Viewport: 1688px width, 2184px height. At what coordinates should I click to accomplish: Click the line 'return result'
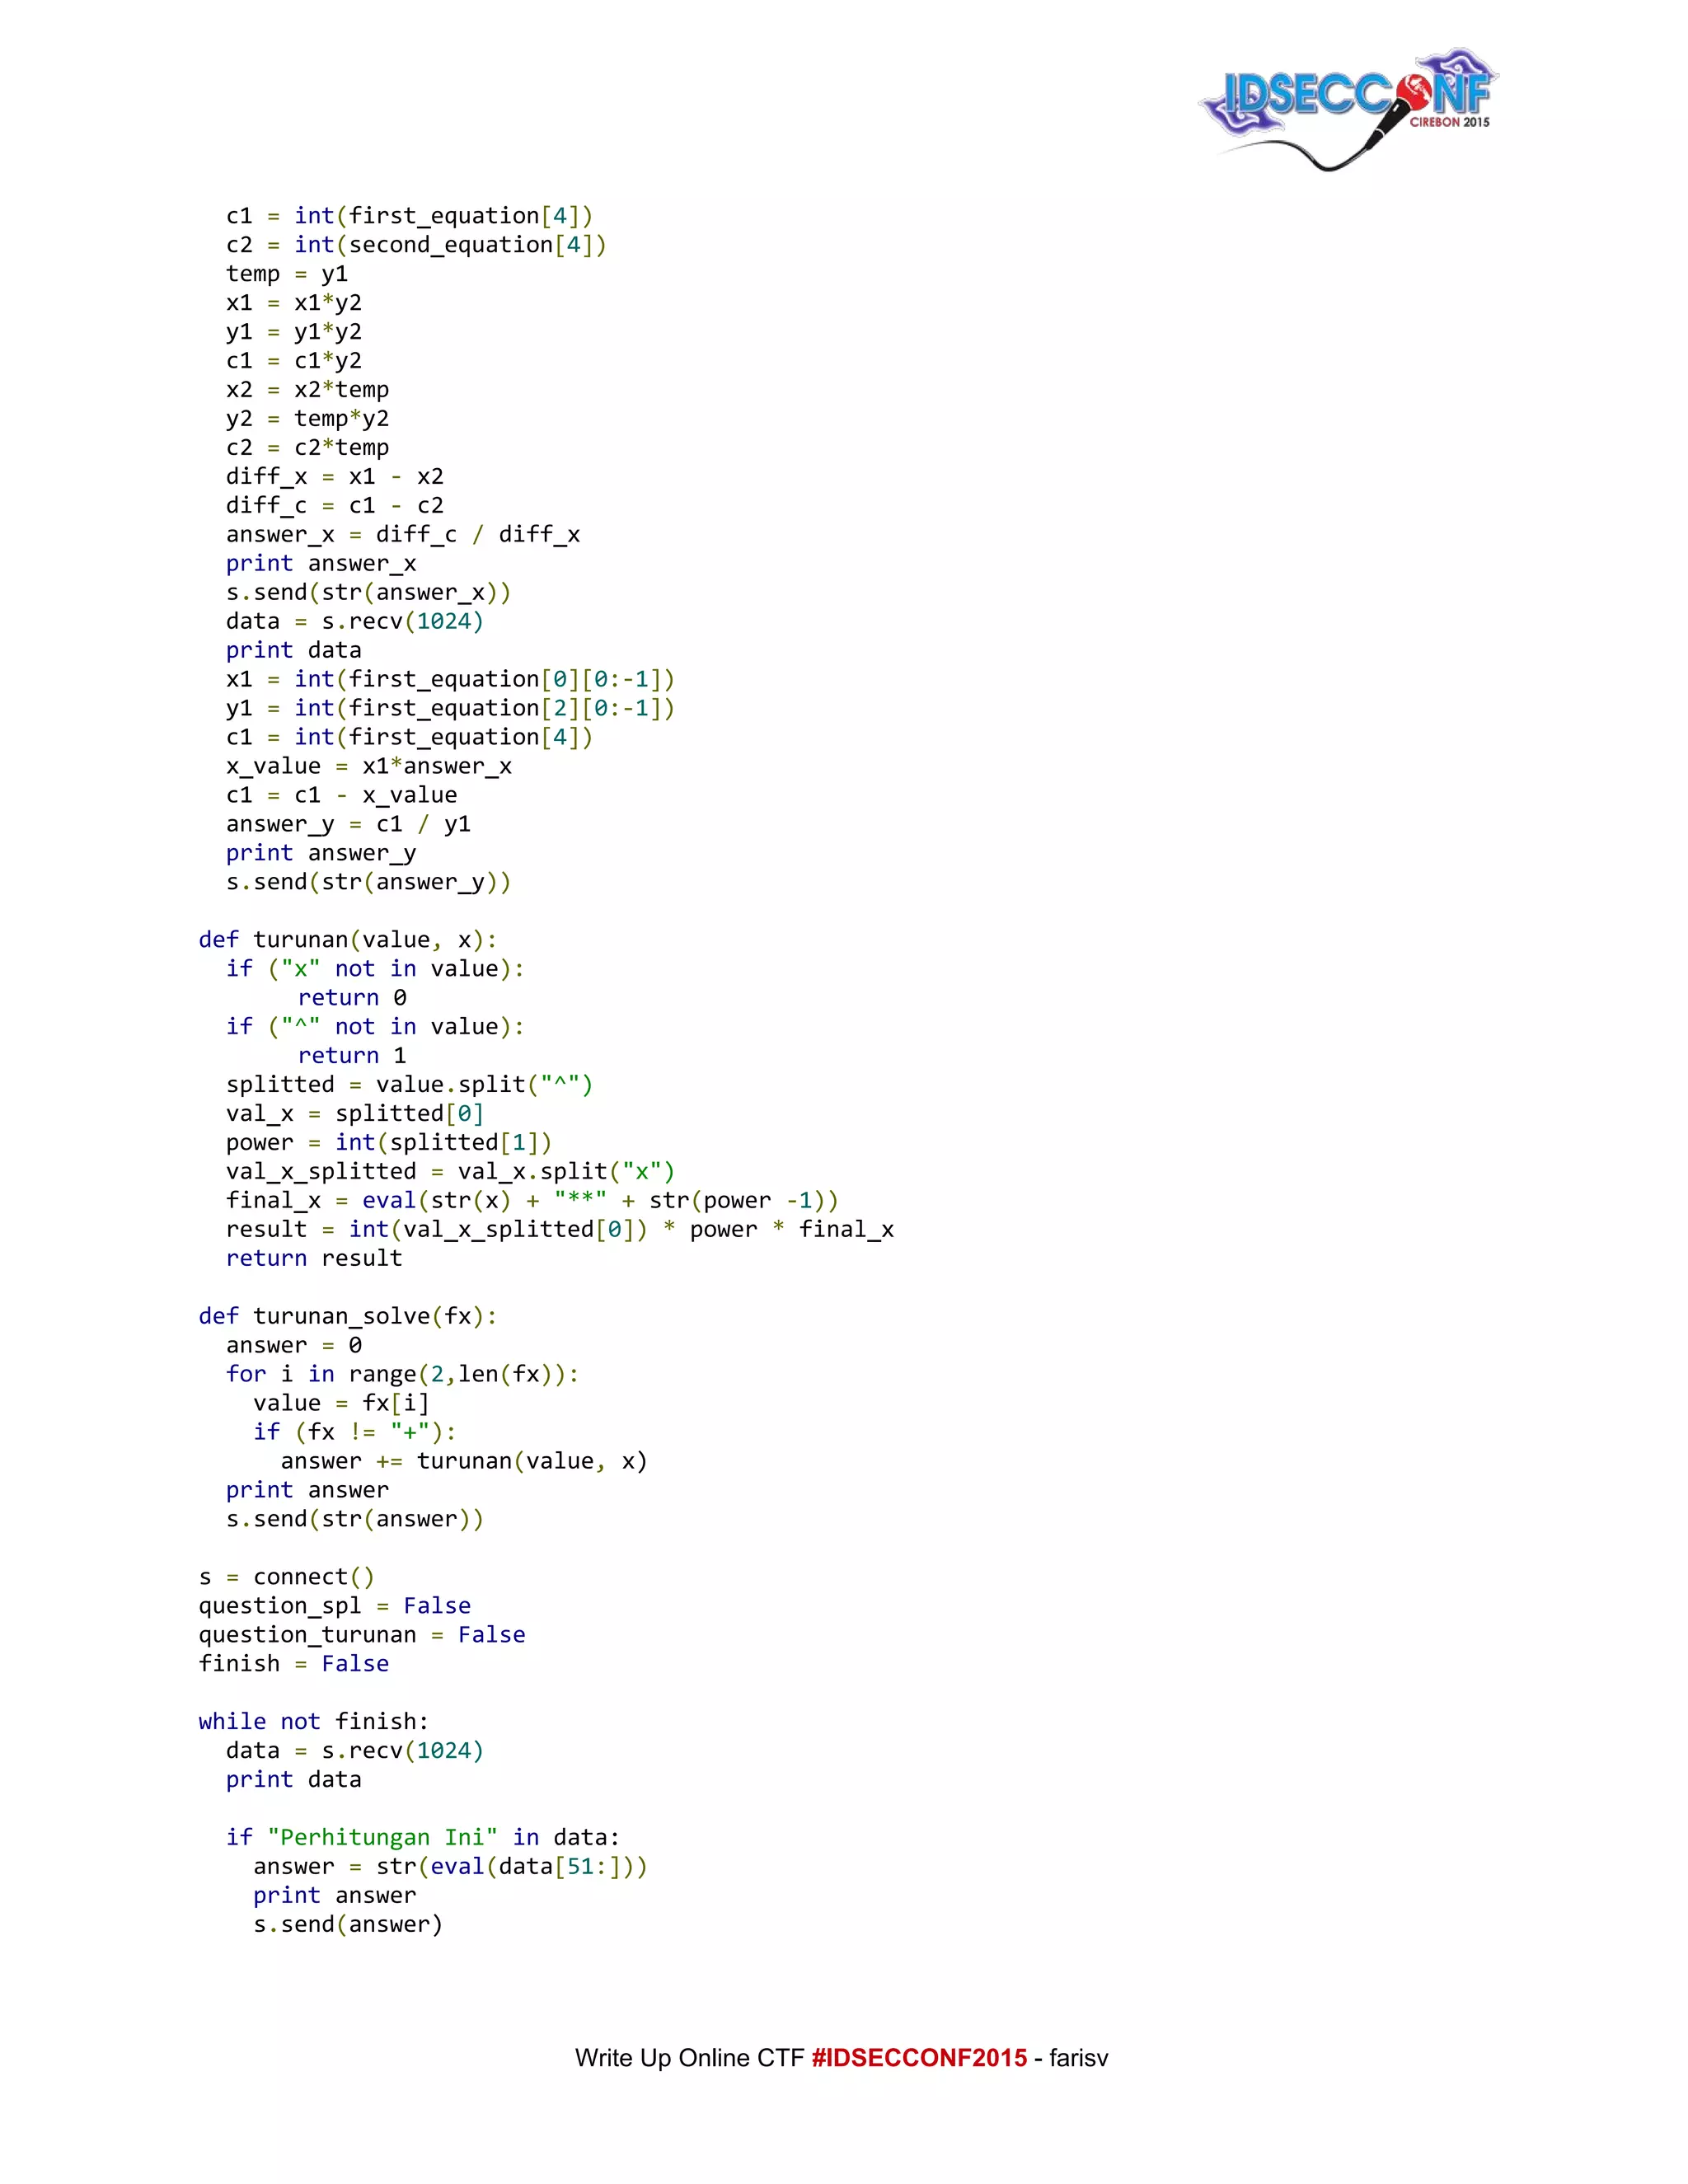[x=314, y=1259]
